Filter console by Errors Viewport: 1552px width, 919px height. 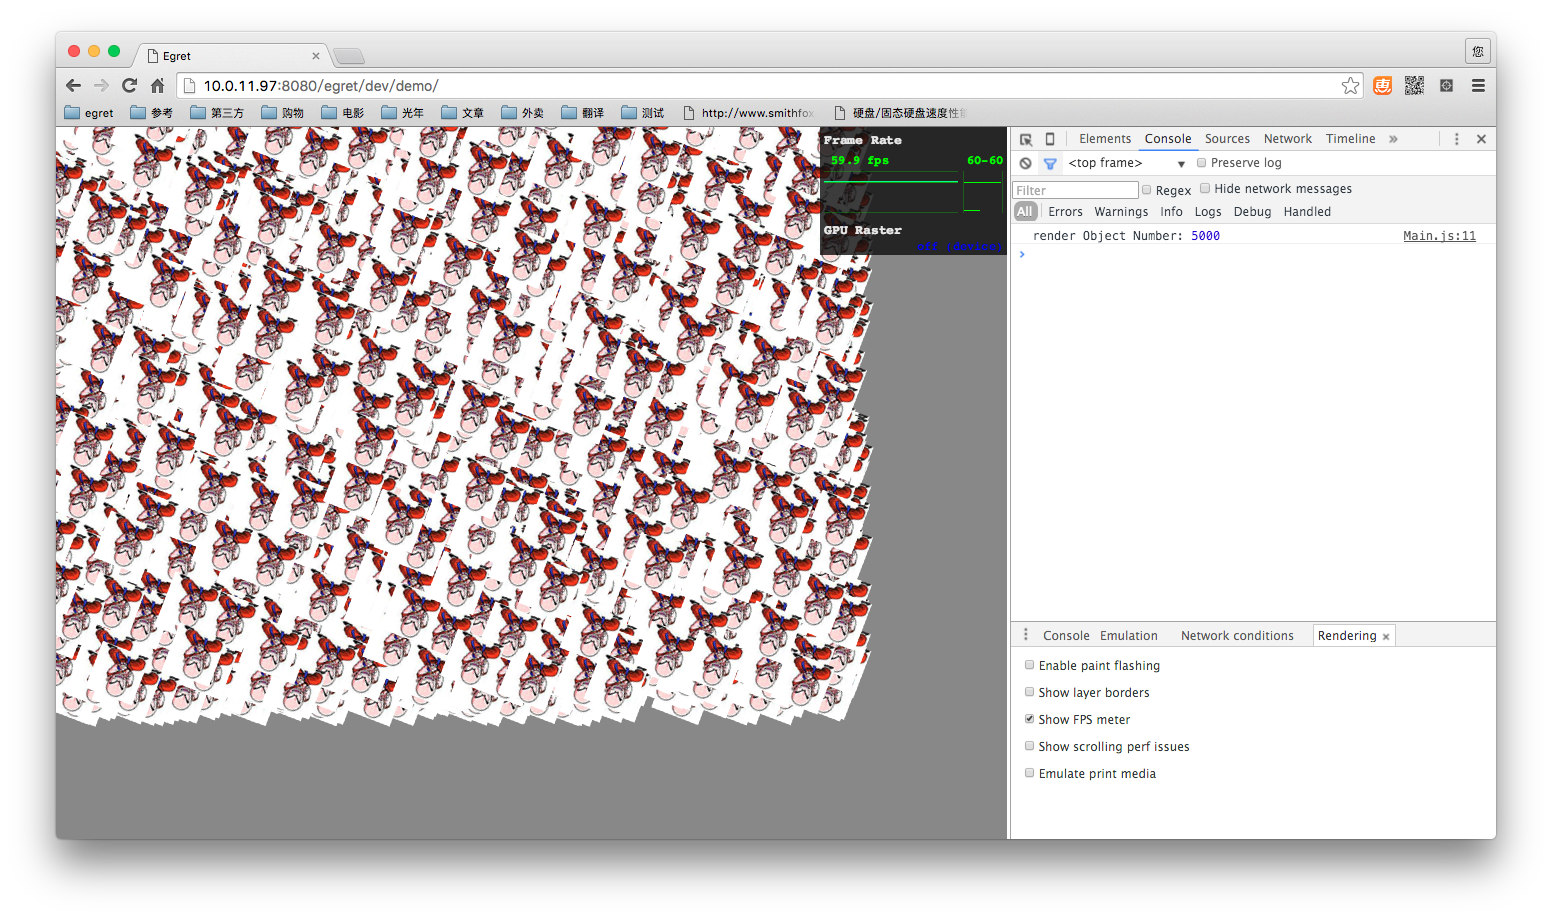tap(1065, 212)
